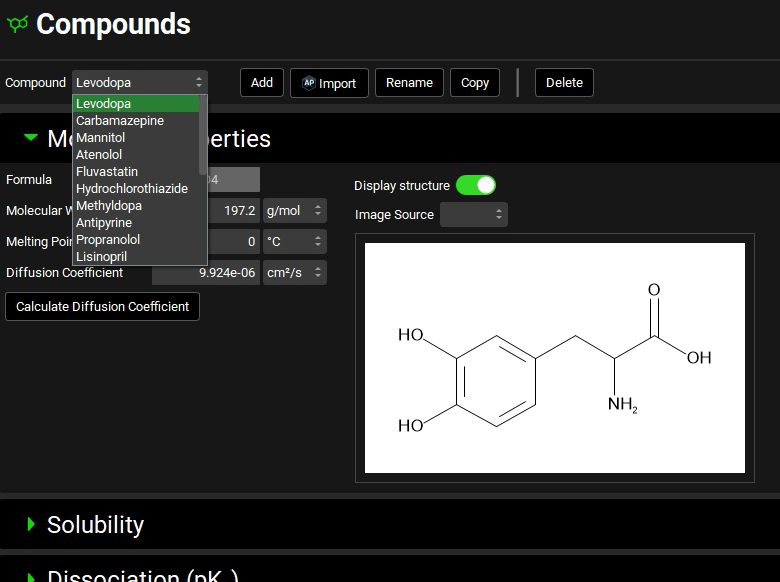Click the Import button
Image resolution: width=780 pixels, height=582 pixels.
(x=329, y=83)
